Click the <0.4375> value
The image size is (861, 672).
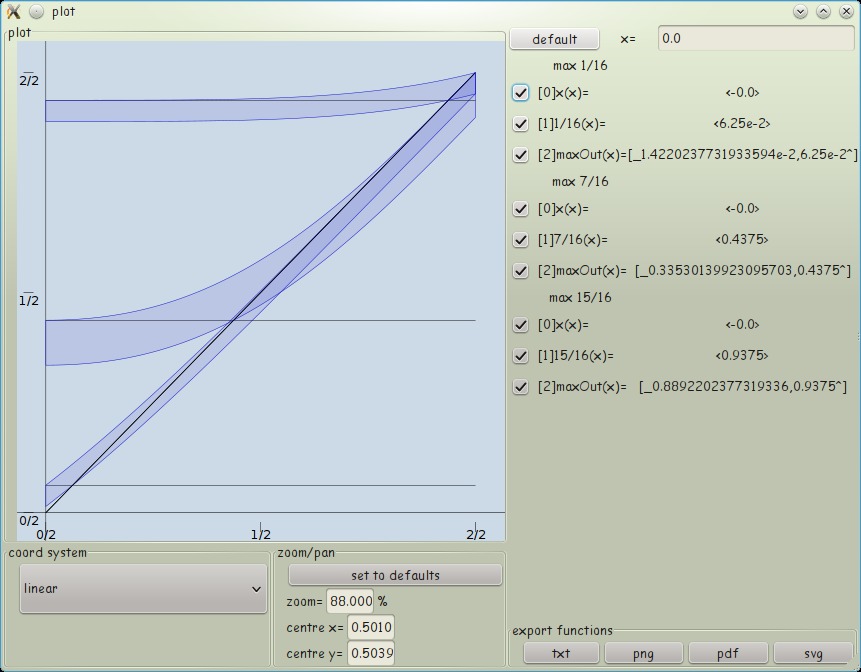(x=742, y=240)
